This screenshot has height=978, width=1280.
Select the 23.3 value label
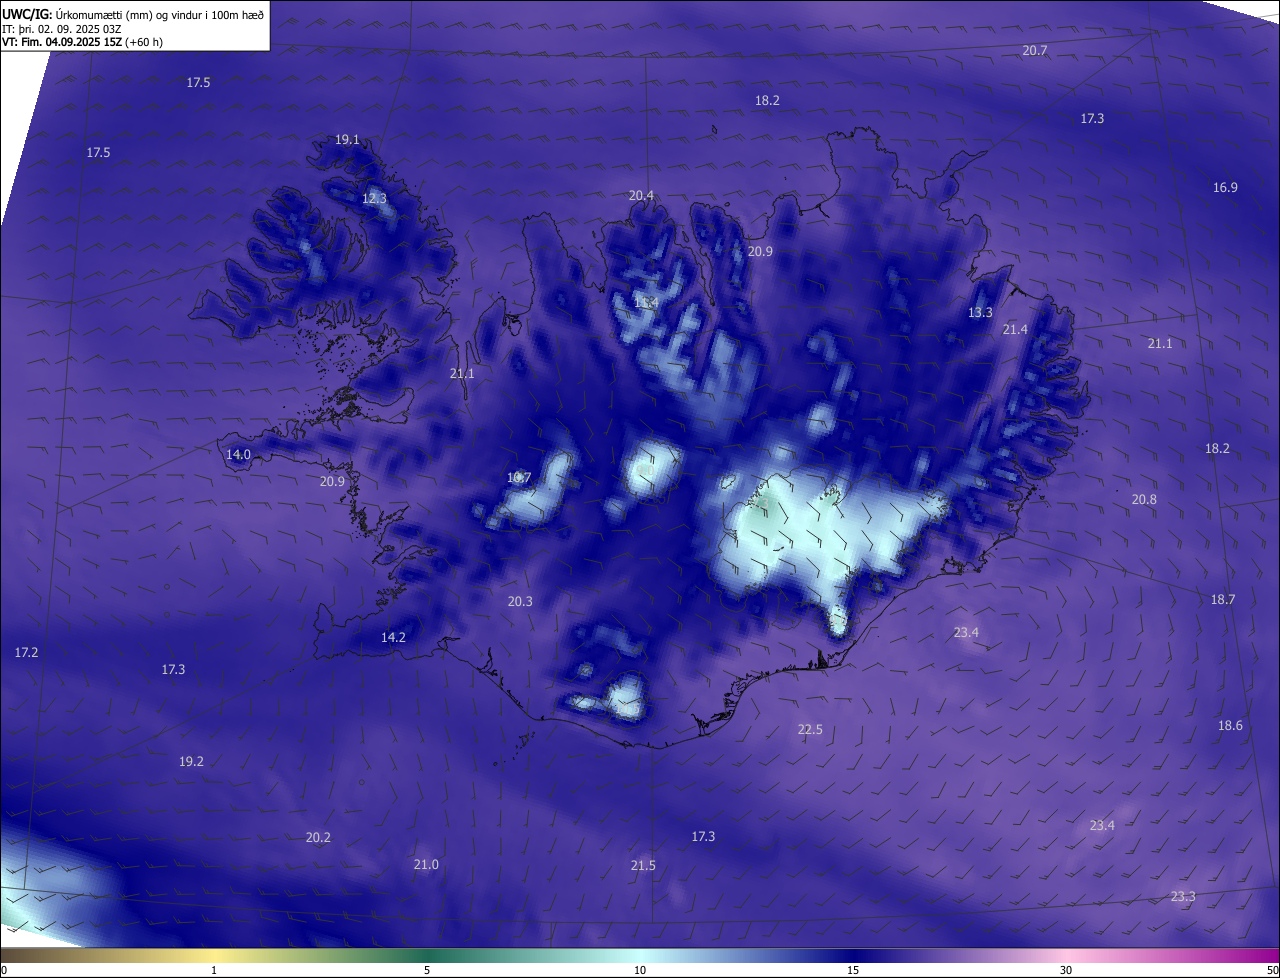(1182, 896)
